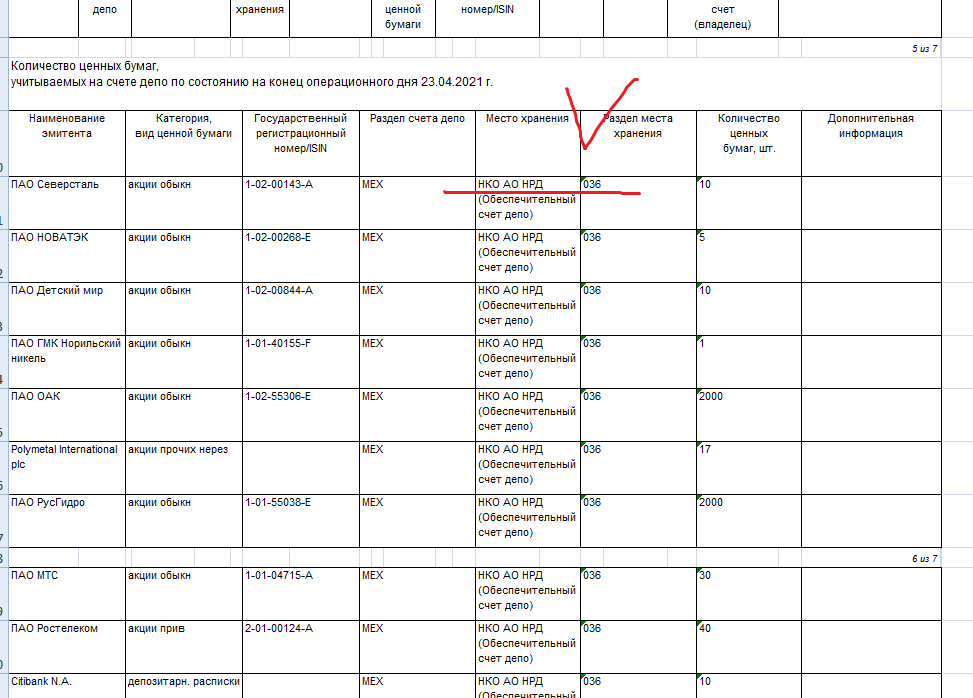Select the cell 'ПАО МТС'
973x698 pixels.
point(67,594)
